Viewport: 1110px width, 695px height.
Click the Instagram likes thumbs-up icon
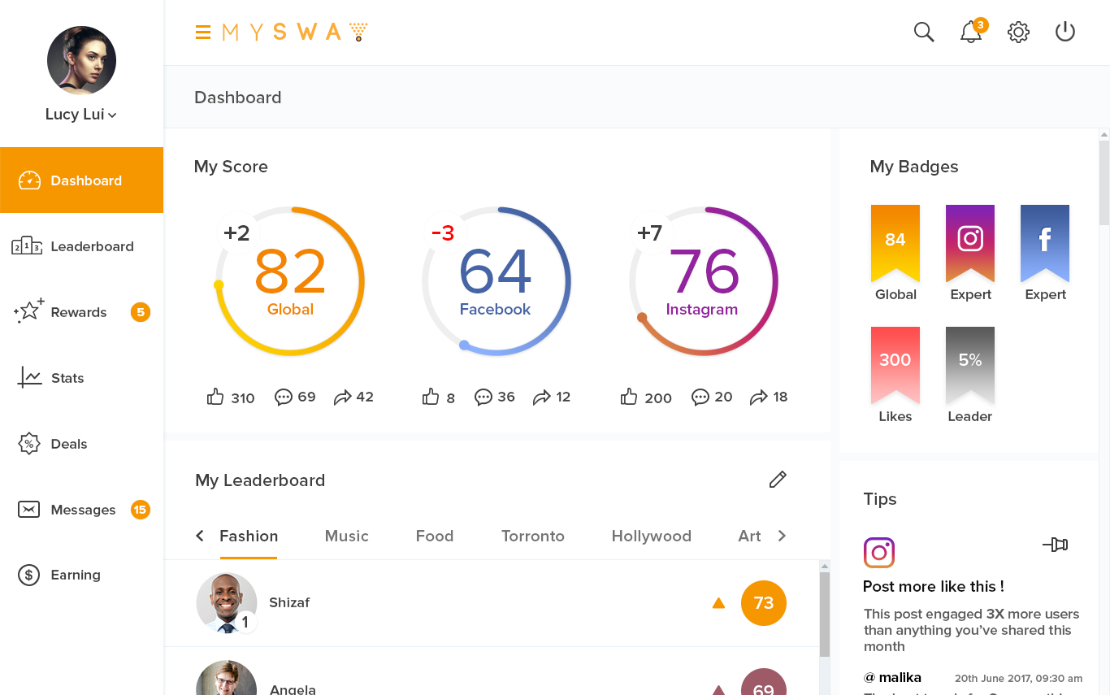pyautogui.click(x=629, y=396)
